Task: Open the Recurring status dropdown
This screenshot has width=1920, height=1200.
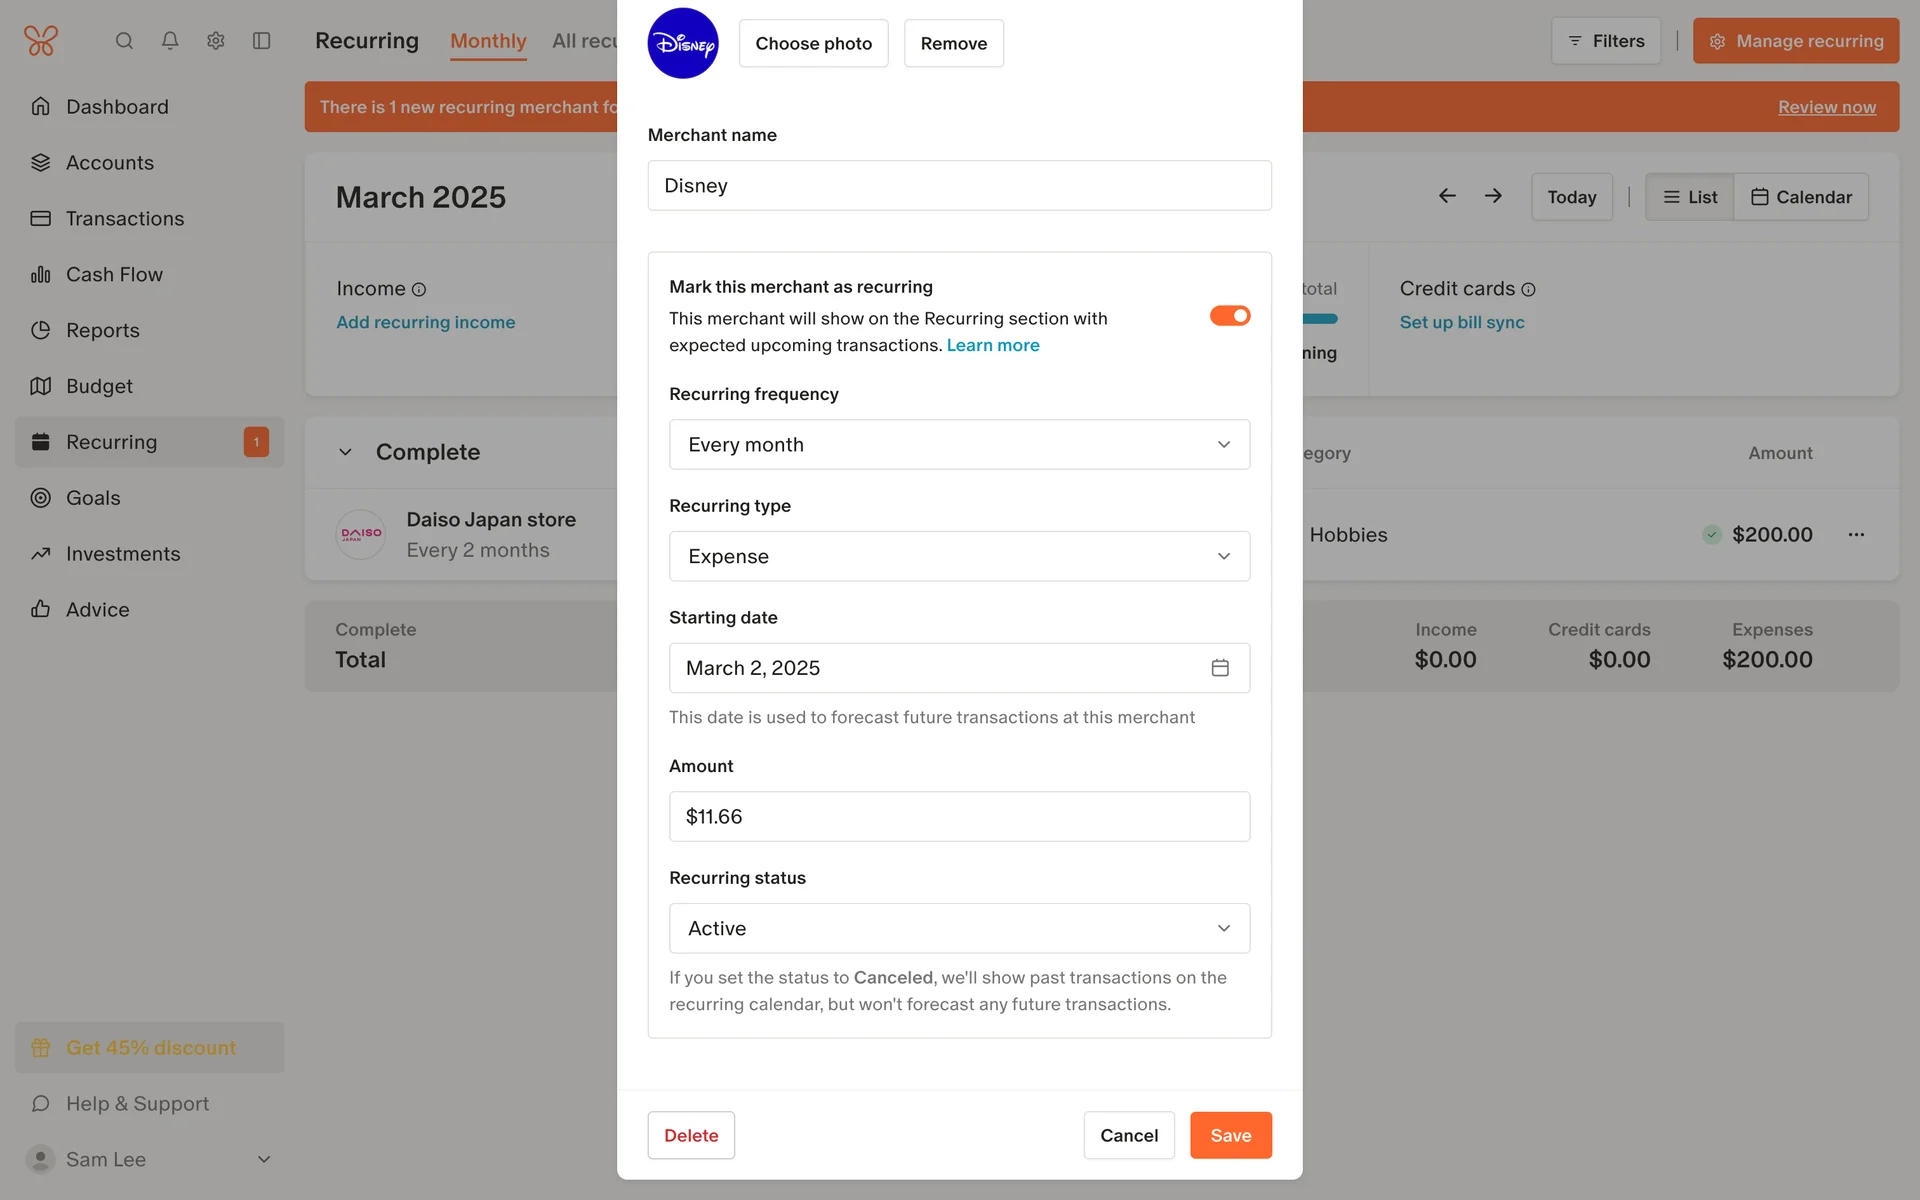Action: point(959,929)
